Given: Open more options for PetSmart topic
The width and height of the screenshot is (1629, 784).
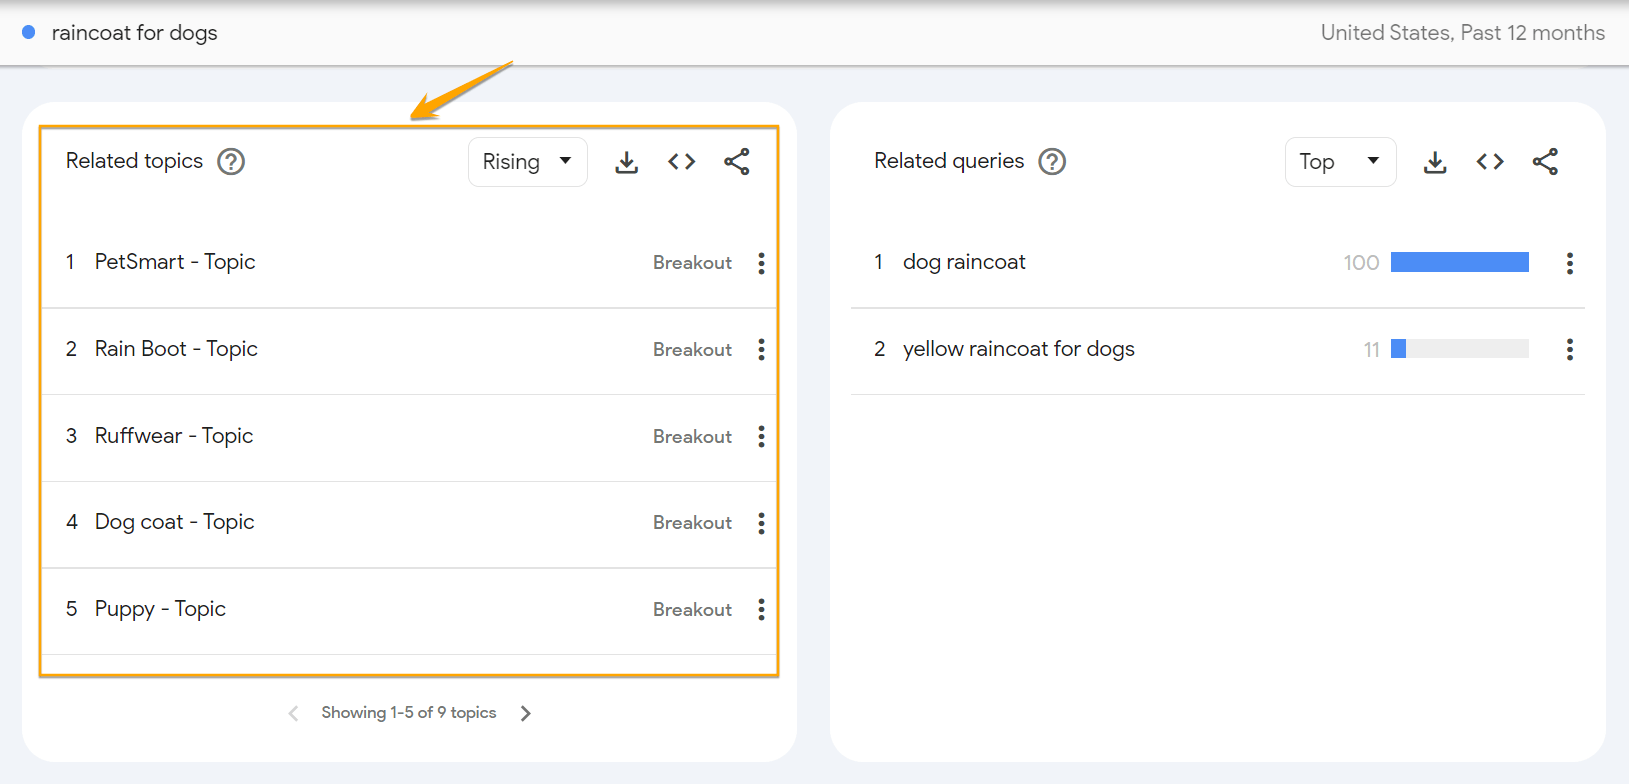Looking at the screenshot, I should (761, 263).
